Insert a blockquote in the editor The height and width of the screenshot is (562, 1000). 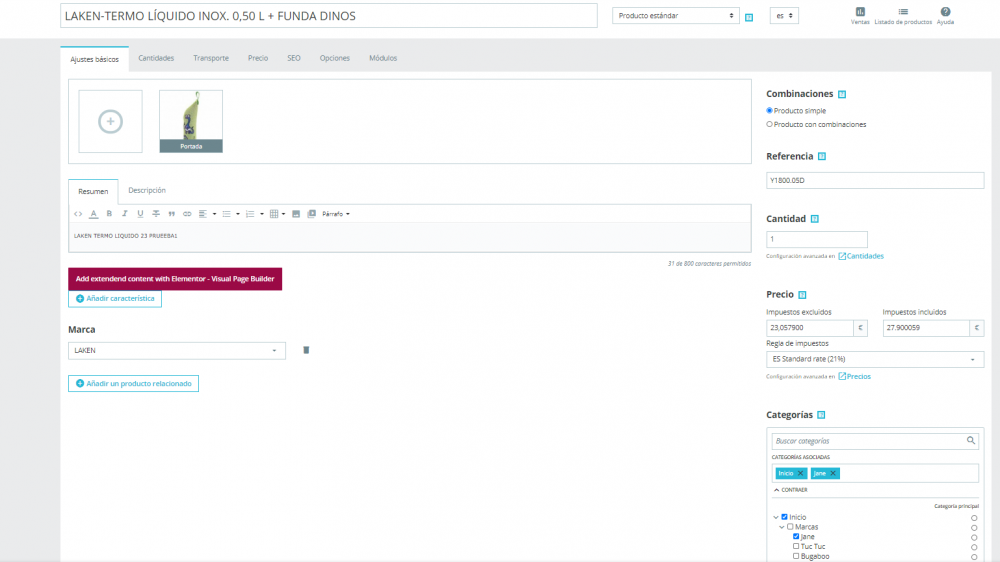(x=172, y=214)
